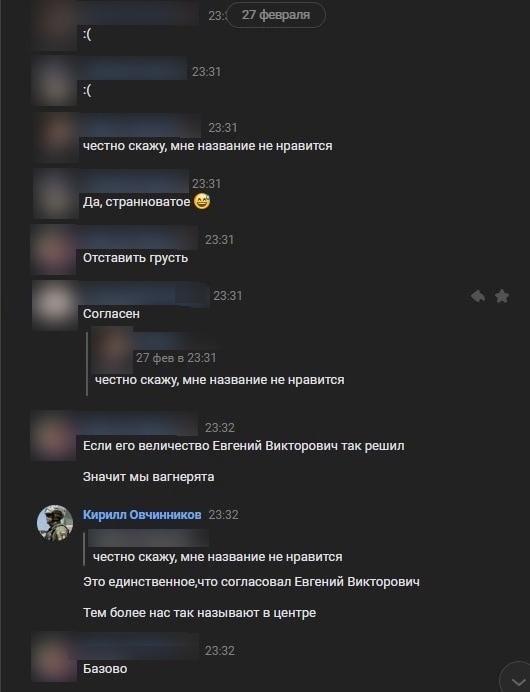This screenshot has width=530, height=692.
Task: Mark the Согласен message with star icon
Action: coord(502,296)
